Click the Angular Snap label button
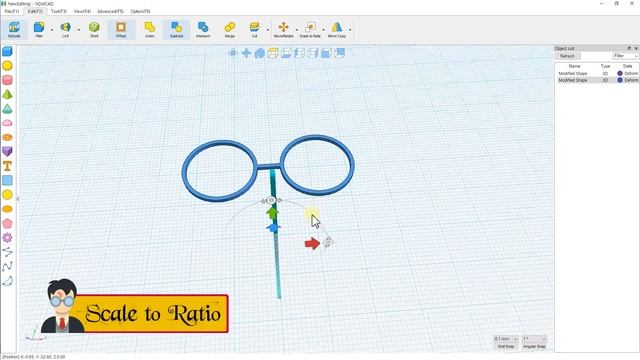This screenshot has width=640, height=360. click(x=534, y=346)
